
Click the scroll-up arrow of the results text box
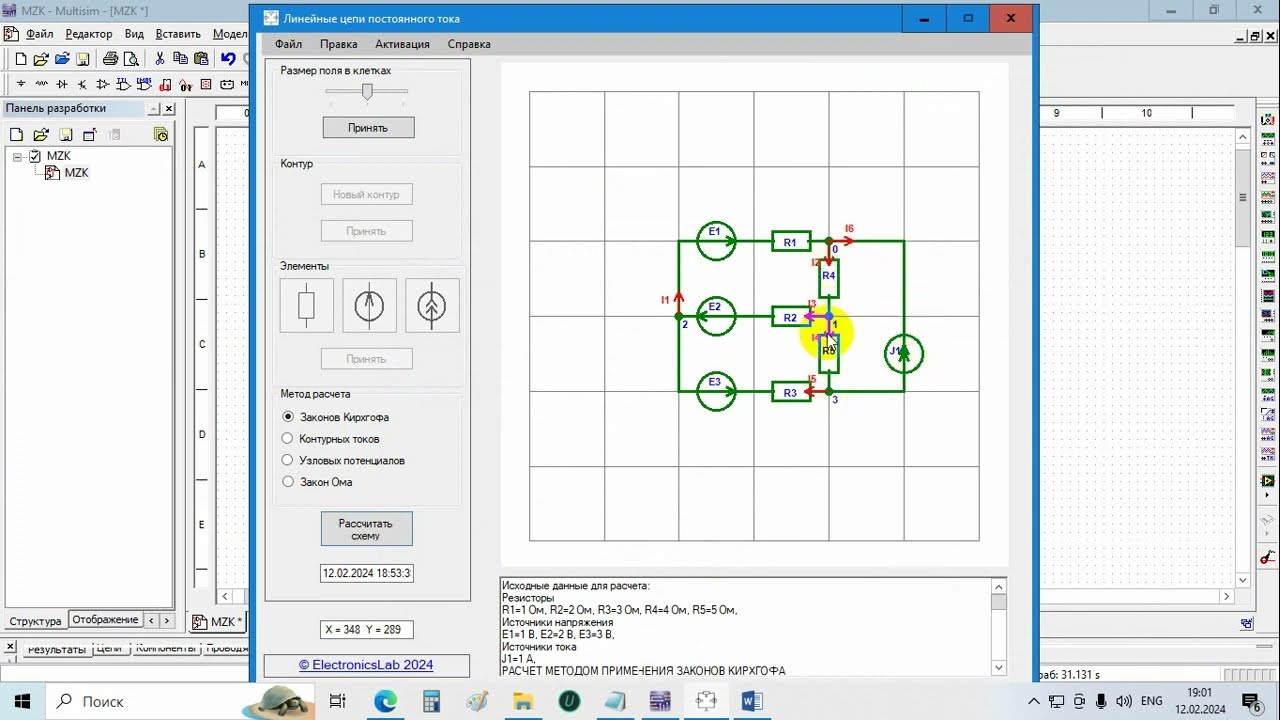point(998,587)
